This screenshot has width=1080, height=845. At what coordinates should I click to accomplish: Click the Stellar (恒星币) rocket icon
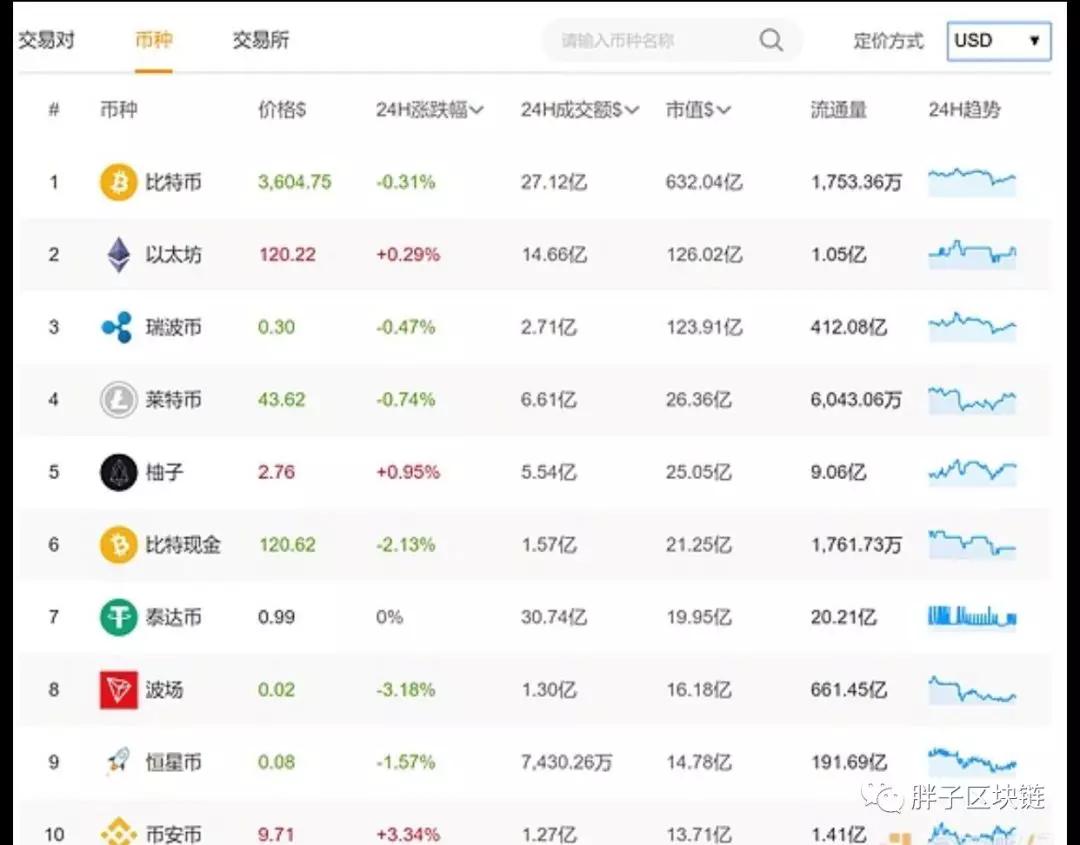118,762
